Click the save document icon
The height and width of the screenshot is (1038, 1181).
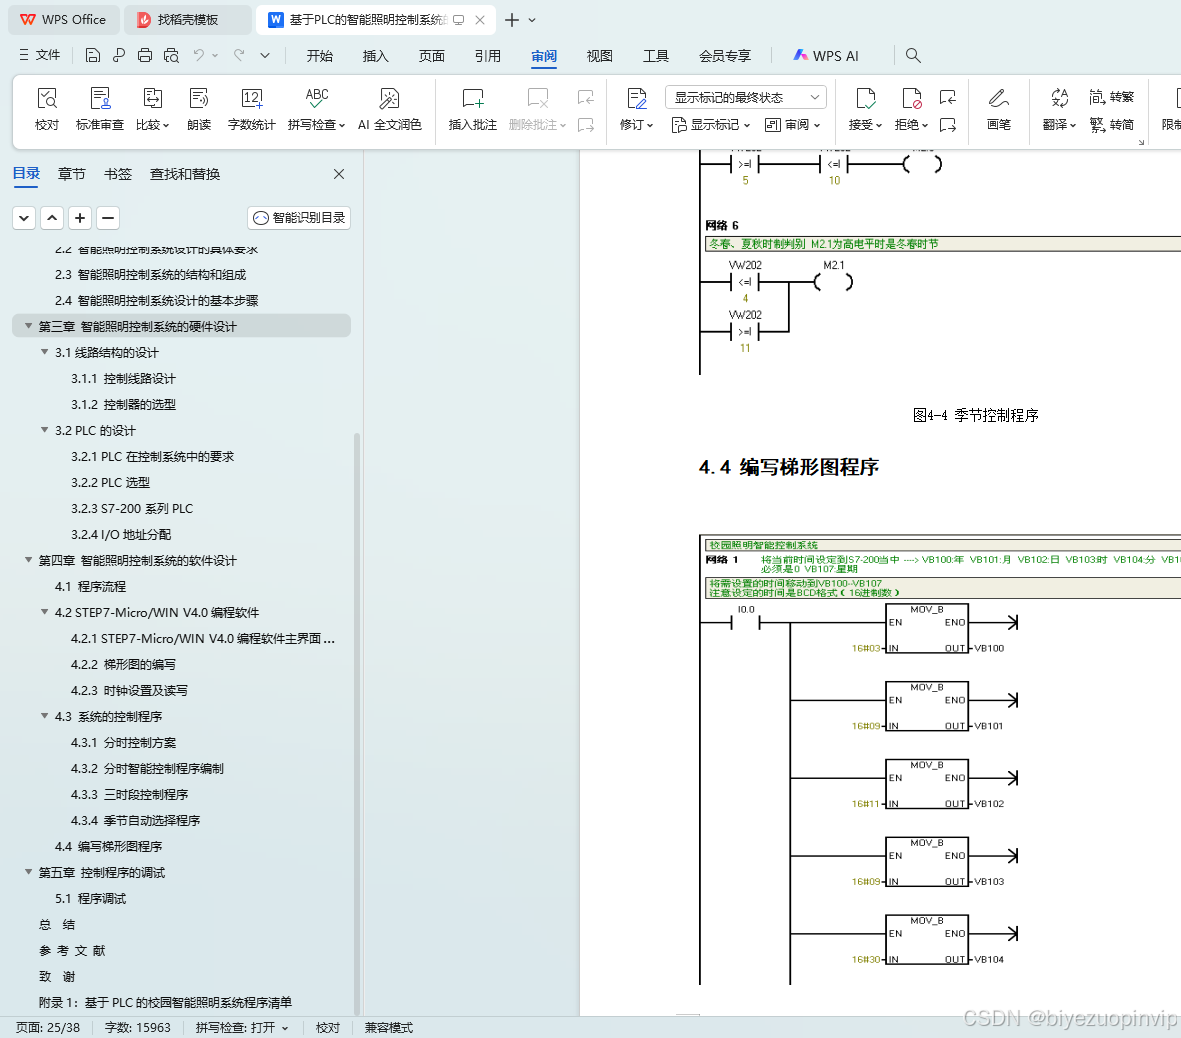pyautogui.click(x=93, y=55)
